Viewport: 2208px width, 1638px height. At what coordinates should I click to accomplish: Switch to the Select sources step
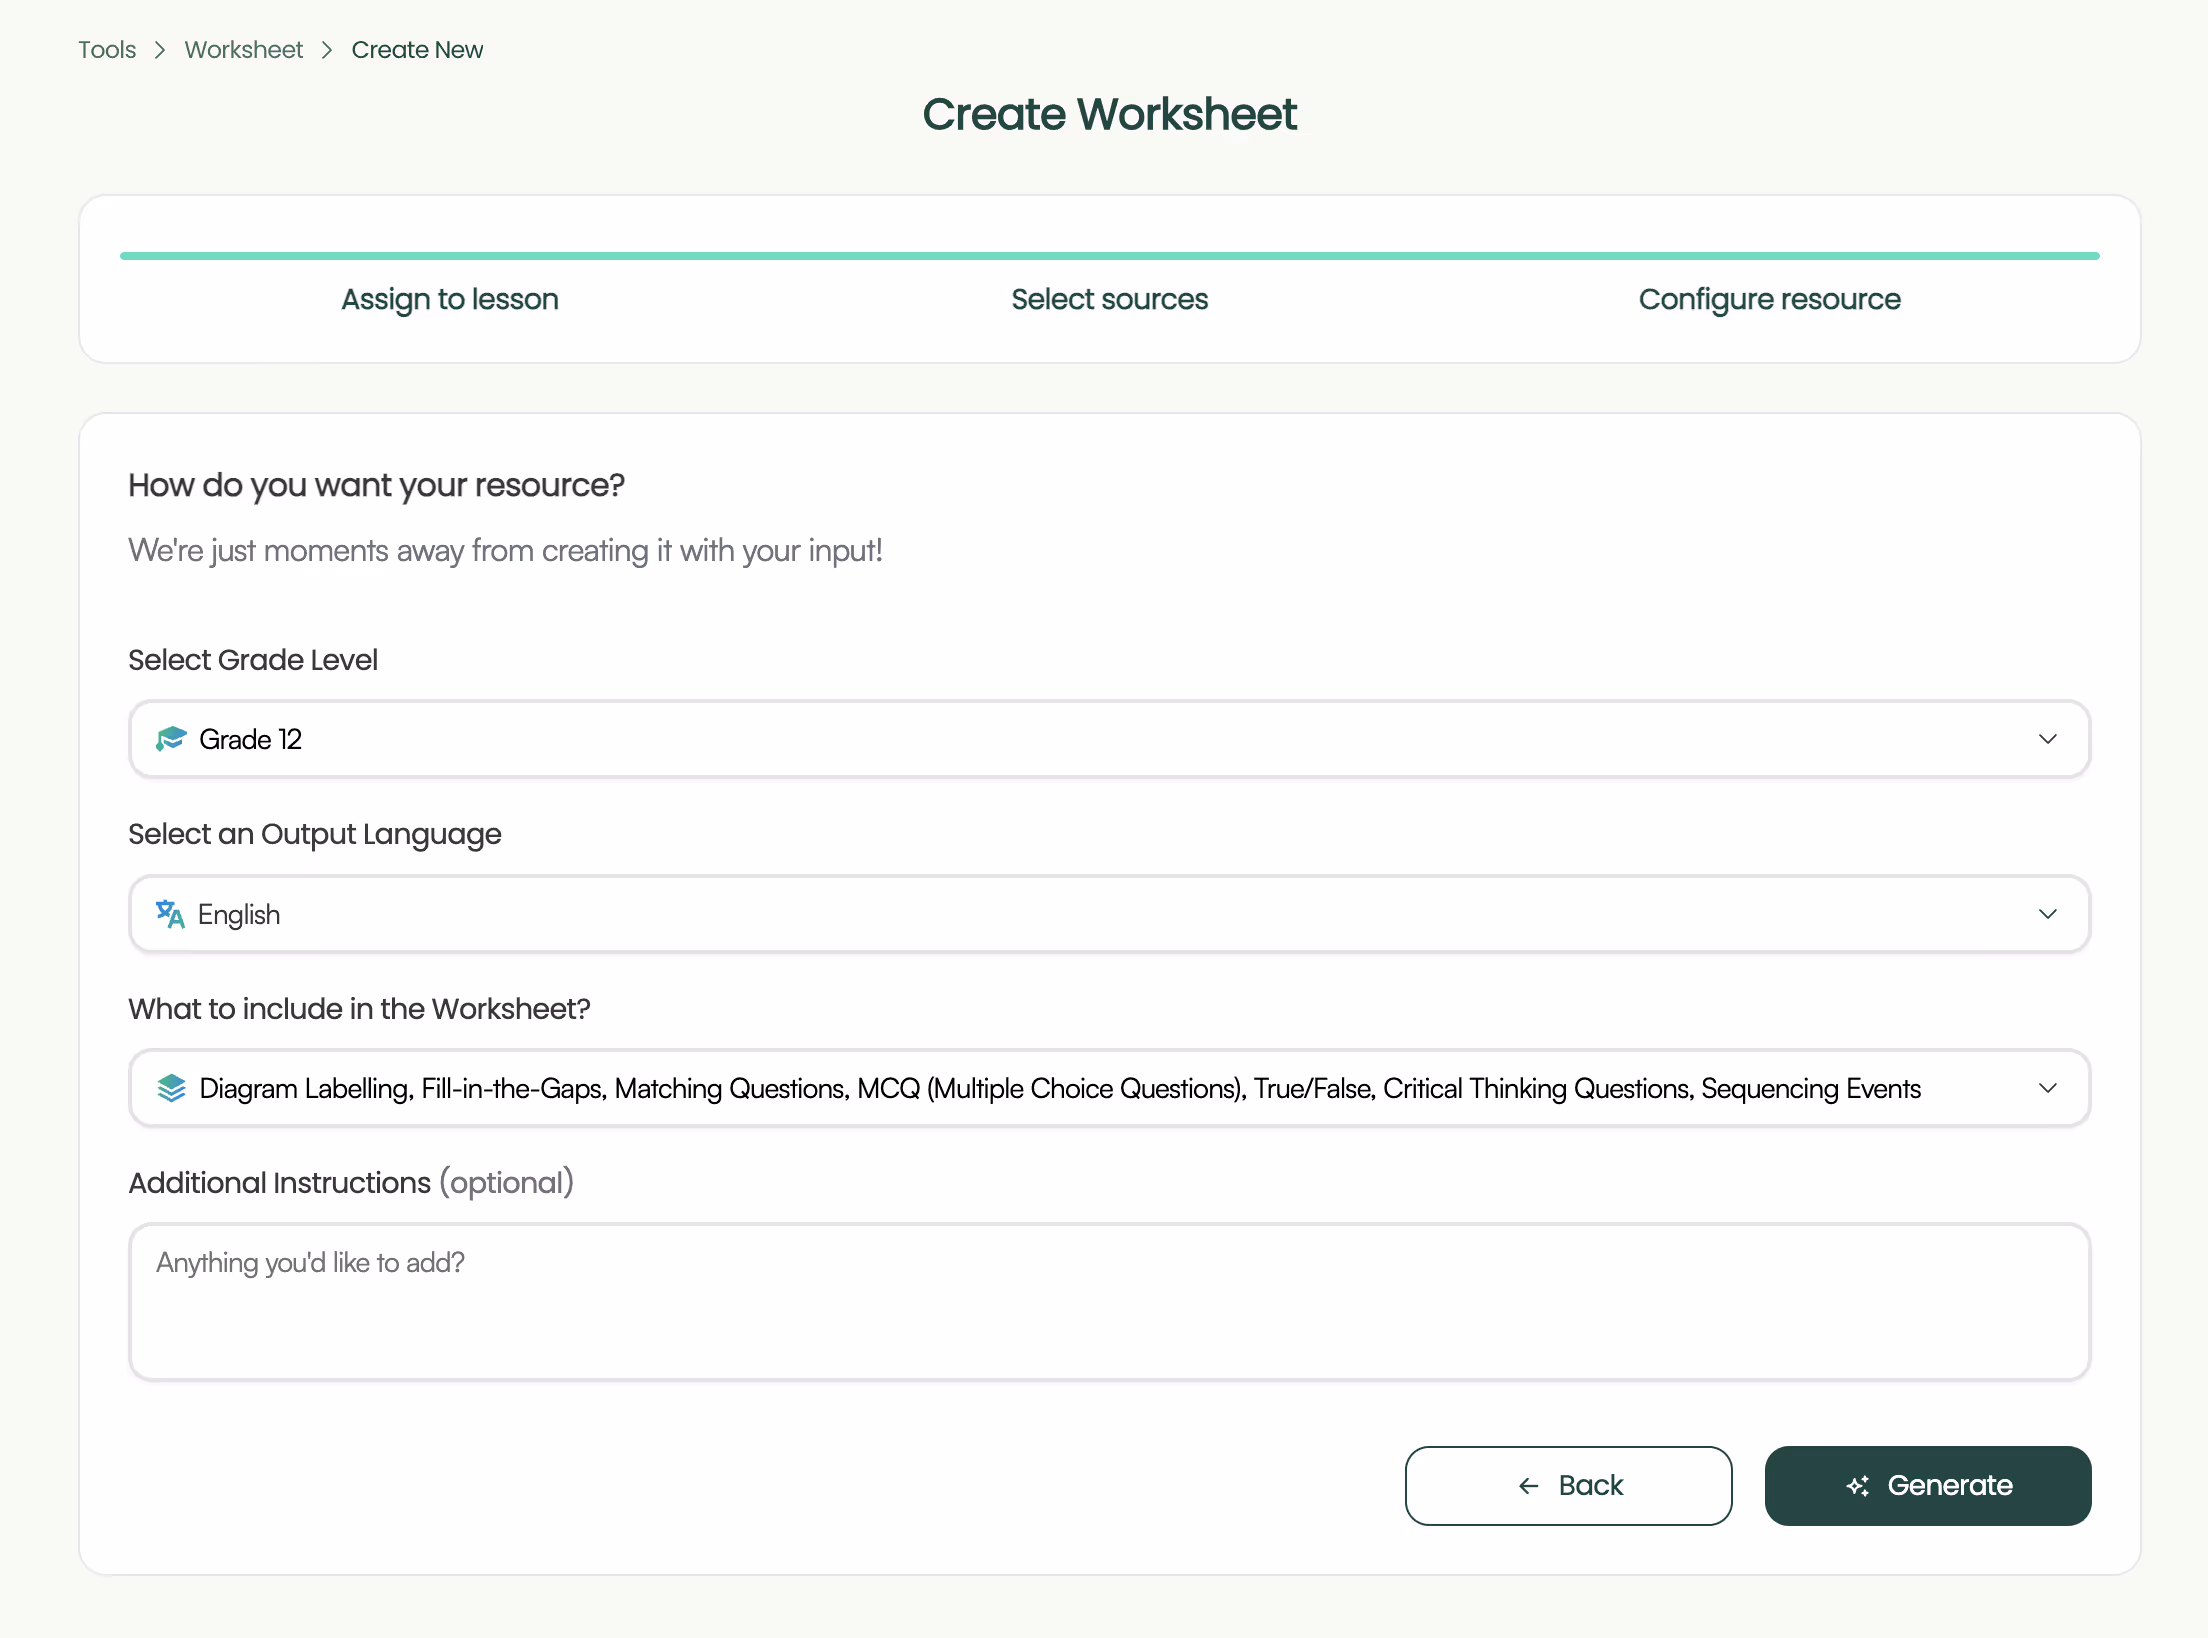tap(1109, 299)
